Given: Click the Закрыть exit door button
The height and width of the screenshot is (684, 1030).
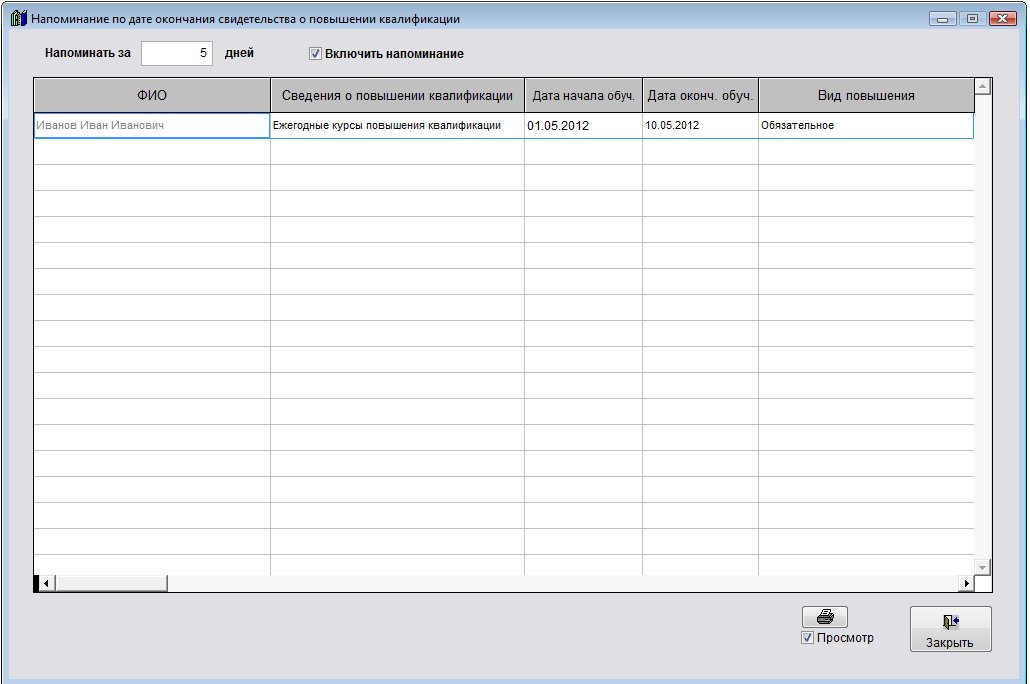Looking at the screenshot, I should point(950,630).
